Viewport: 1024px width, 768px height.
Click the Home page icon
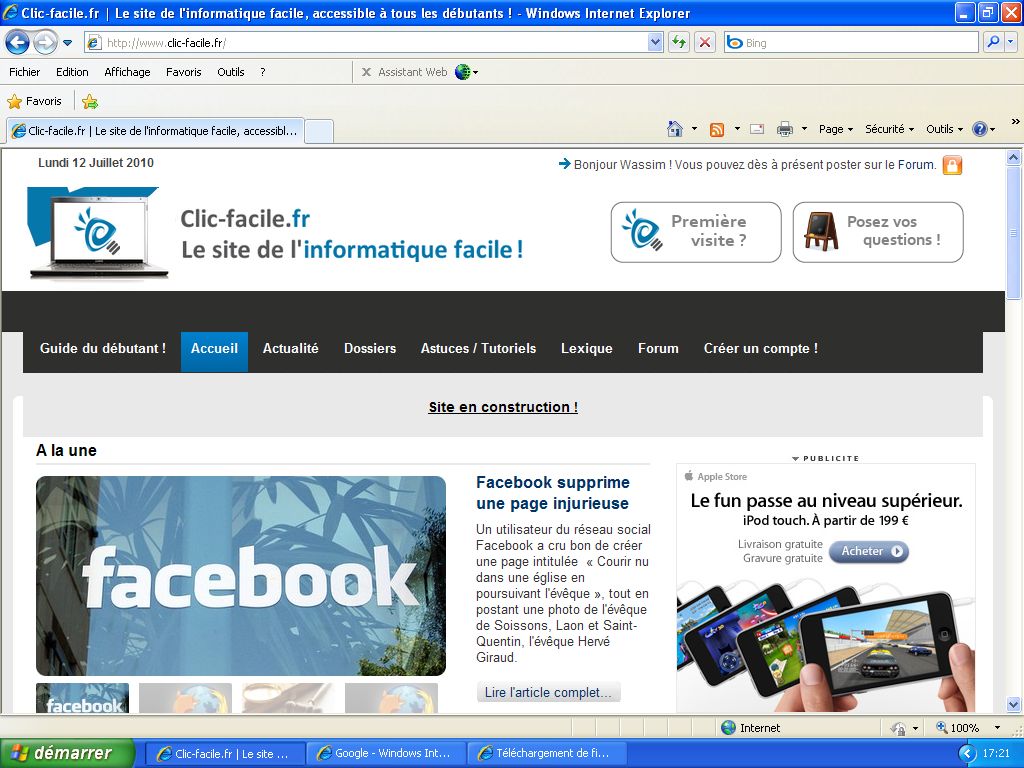pos(675,129)
